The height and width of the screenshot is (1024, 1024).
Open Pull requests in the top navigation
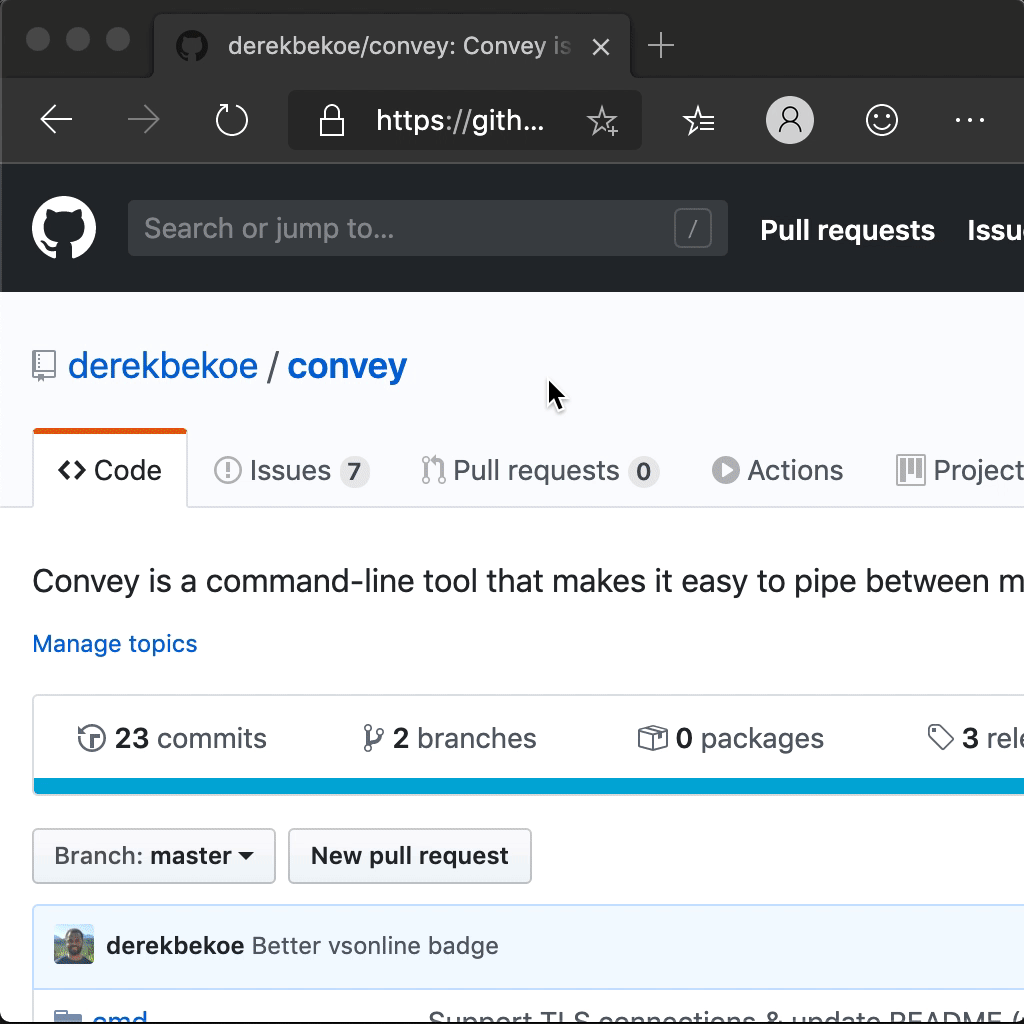(847, 230)
